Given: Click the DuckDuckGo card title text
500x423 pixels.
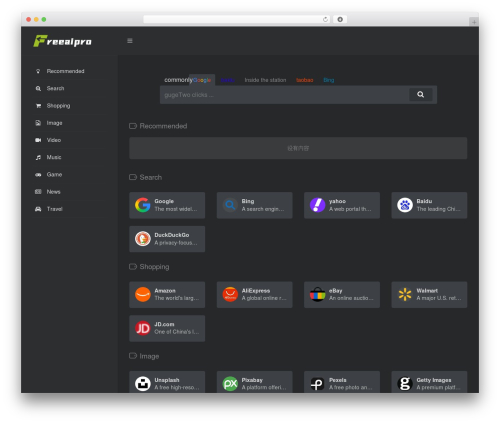Looking at the screenshot, I should pyautogui.click(x=172, y=235).
